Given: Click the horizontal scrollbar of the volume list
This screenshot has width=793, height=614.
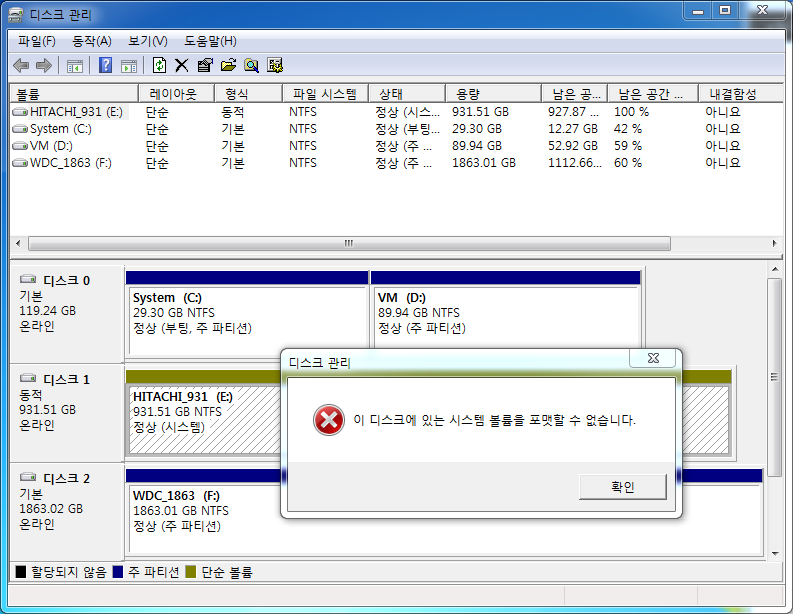Looking at the screenshot, I should 349,243.
